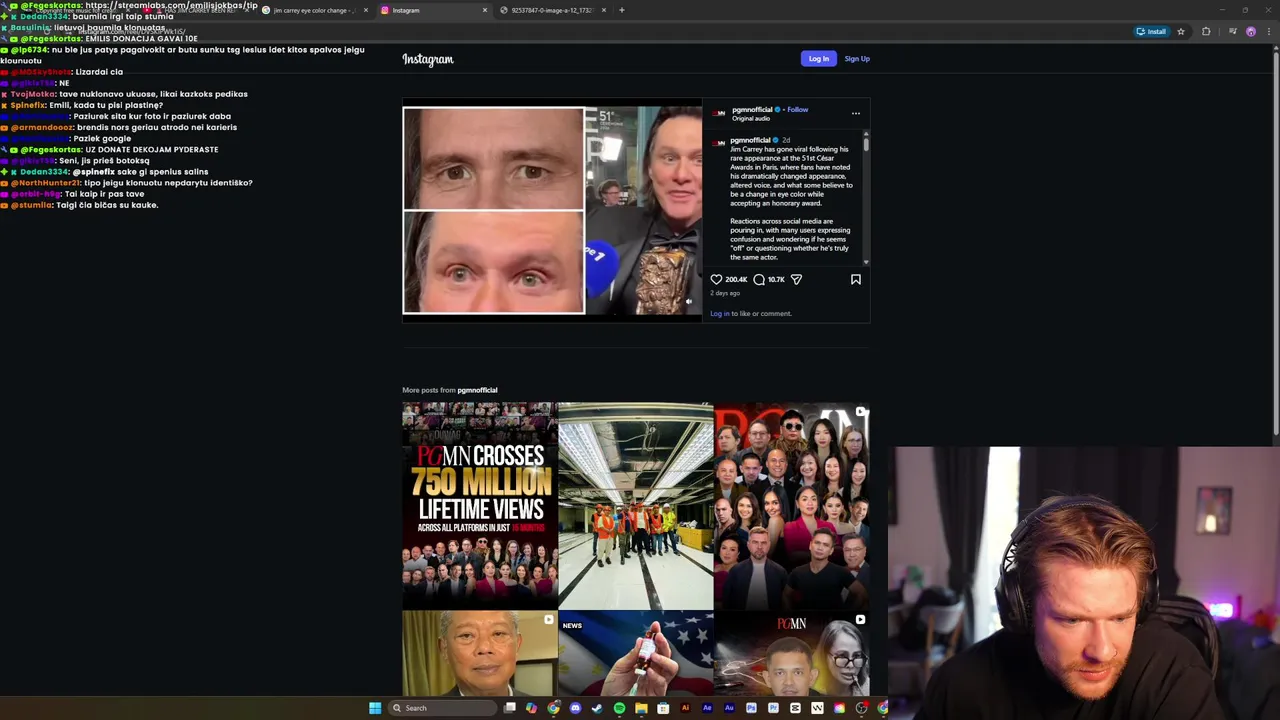1280x720 pixels.
Task: Open the older man in suit post thumbnail
Action: pyautogui.click(x=480, y=653)
